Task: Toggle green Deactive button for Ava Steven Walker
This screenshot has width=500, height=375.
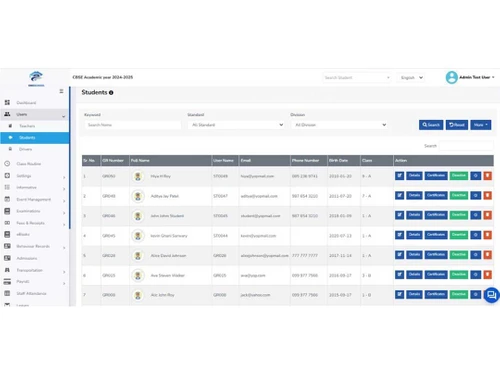Action: pyautogui.click(x=459, y=275)
